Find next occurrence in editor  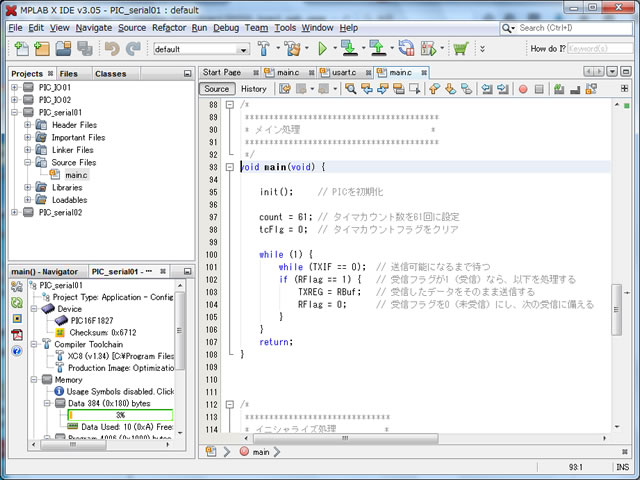point(382,89)
